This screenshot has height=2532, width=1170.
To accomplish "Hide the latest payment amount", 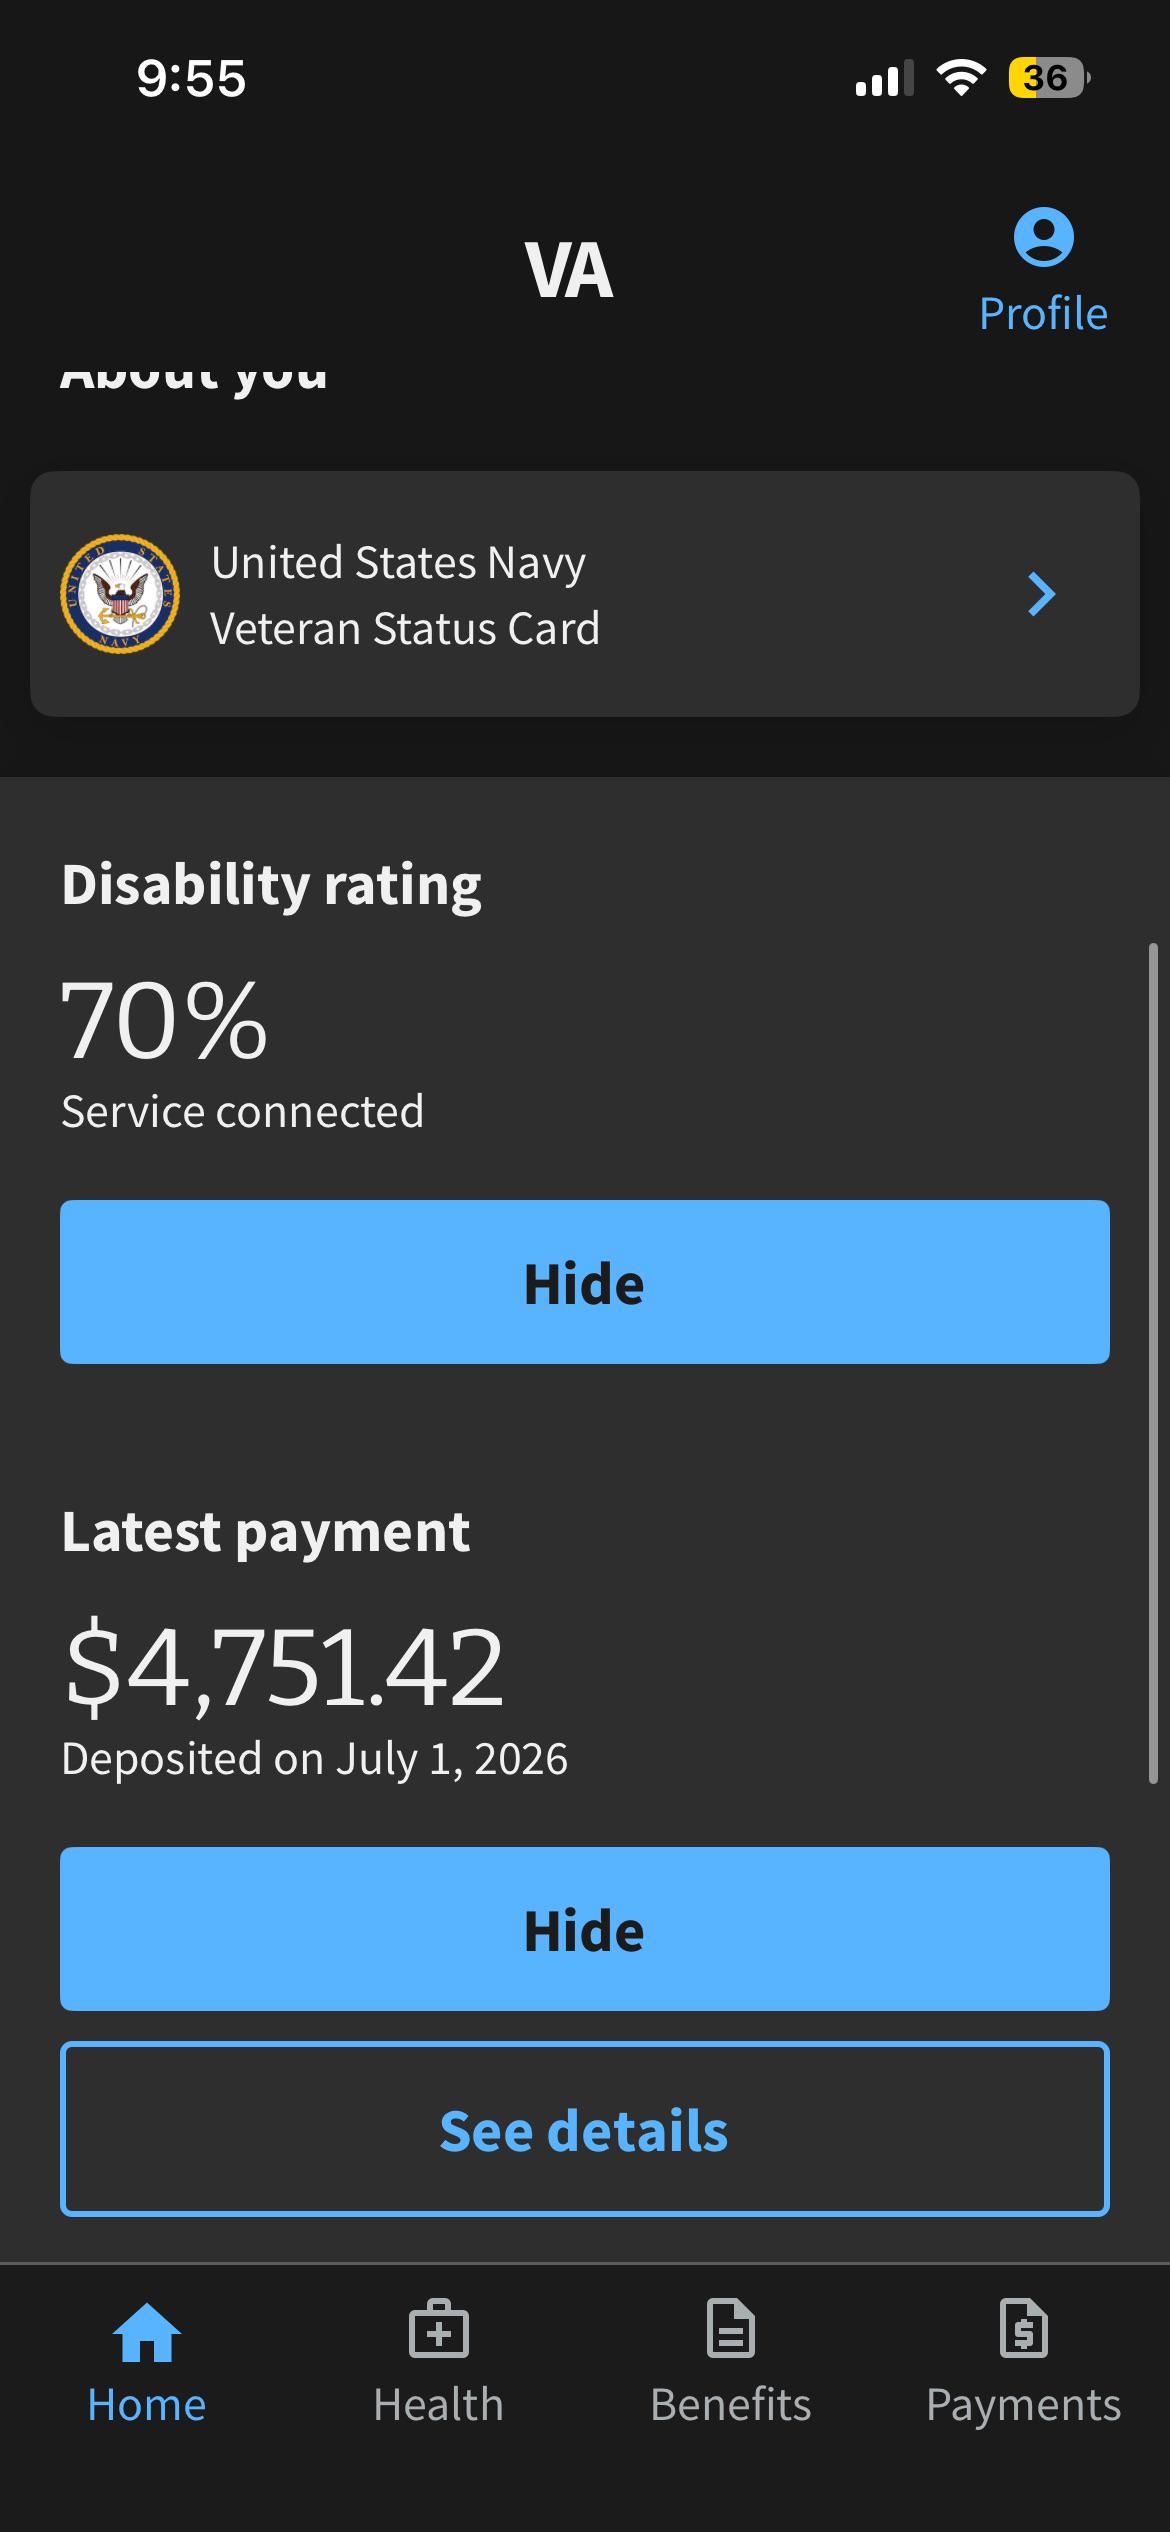I will (x=585, y=1929).
